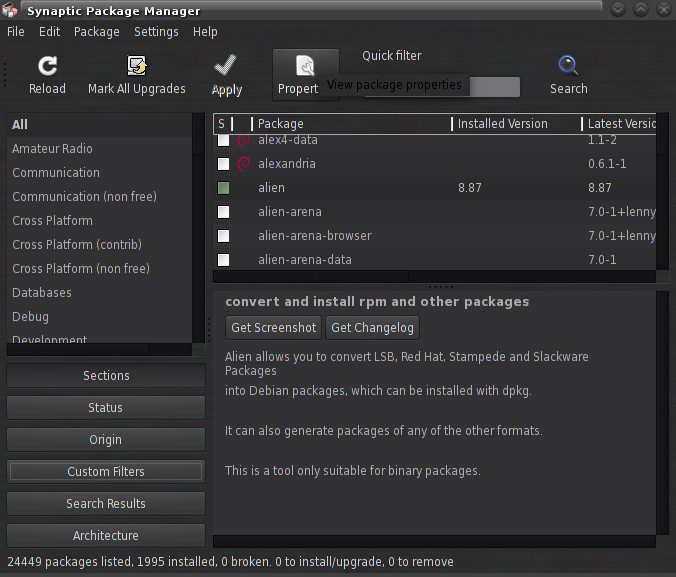
Task: Select Cross Platform (contrib) section
Action: pos(99,245)
